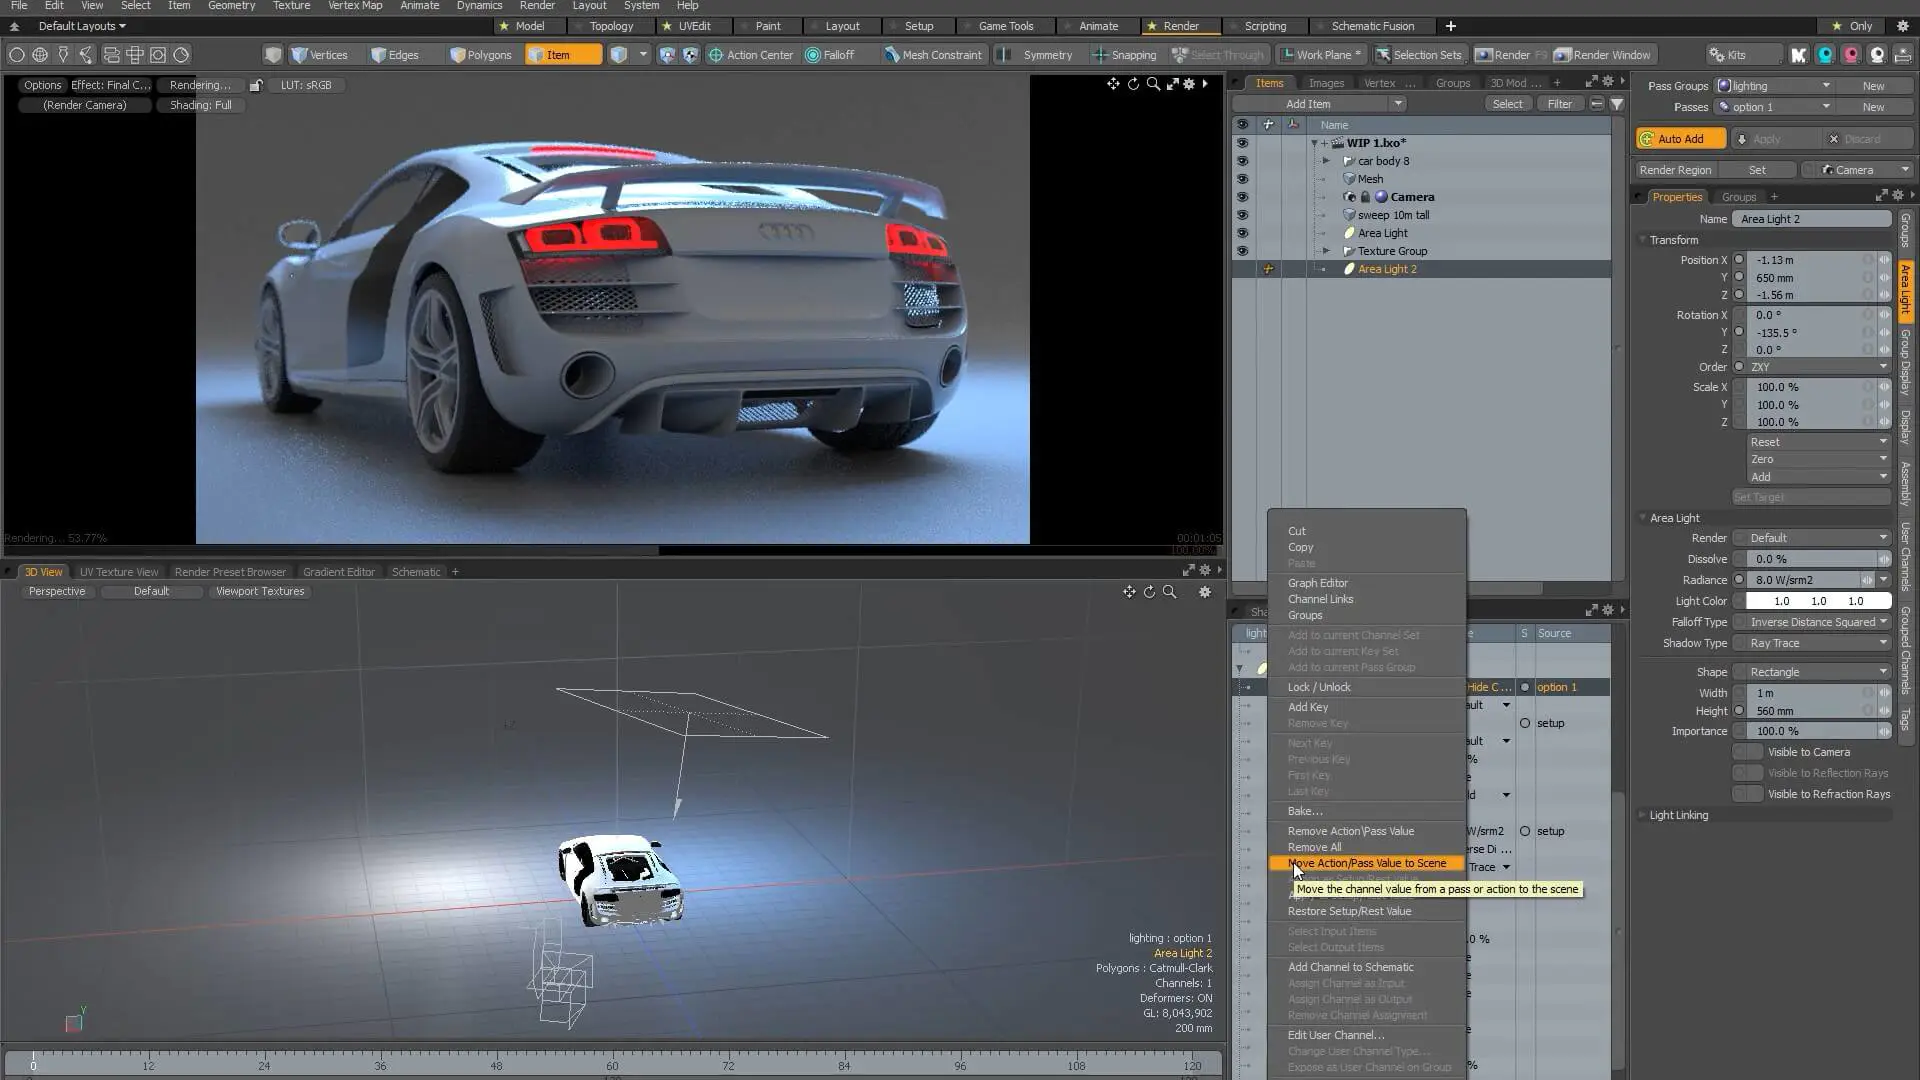1920x1080 pixels.
Task: Select Vertices selection mode
Action: [x=320, y=55]
